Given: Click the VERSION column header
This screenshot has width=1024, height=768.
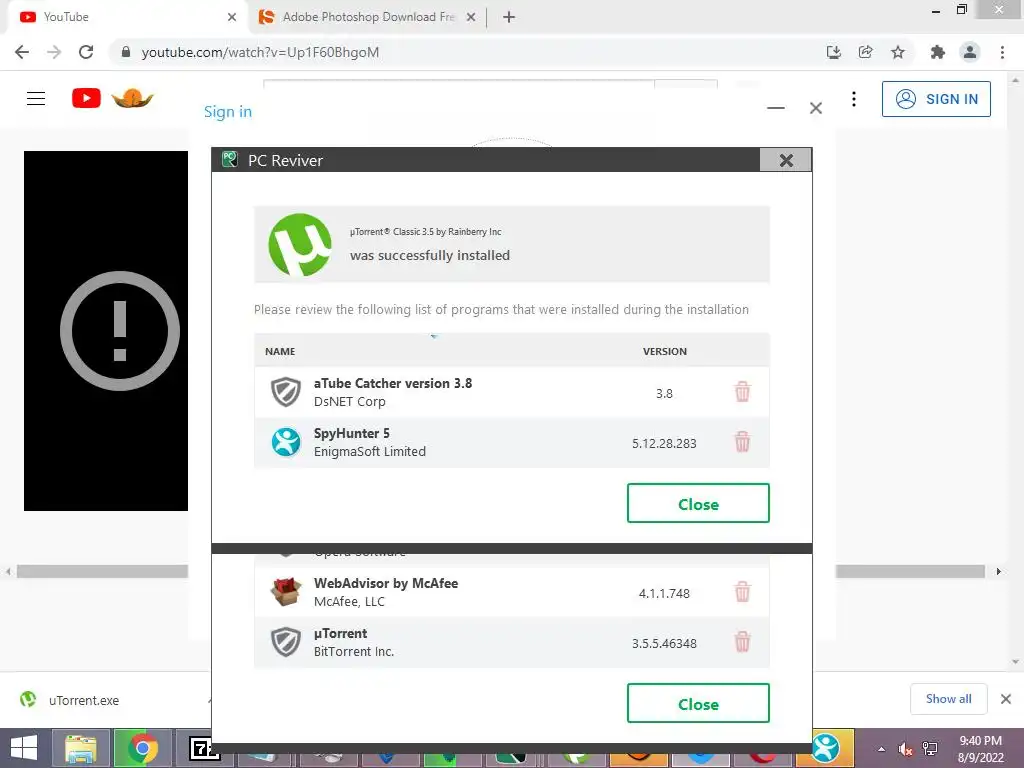Looking at the screenshot, I should [665, 351].
